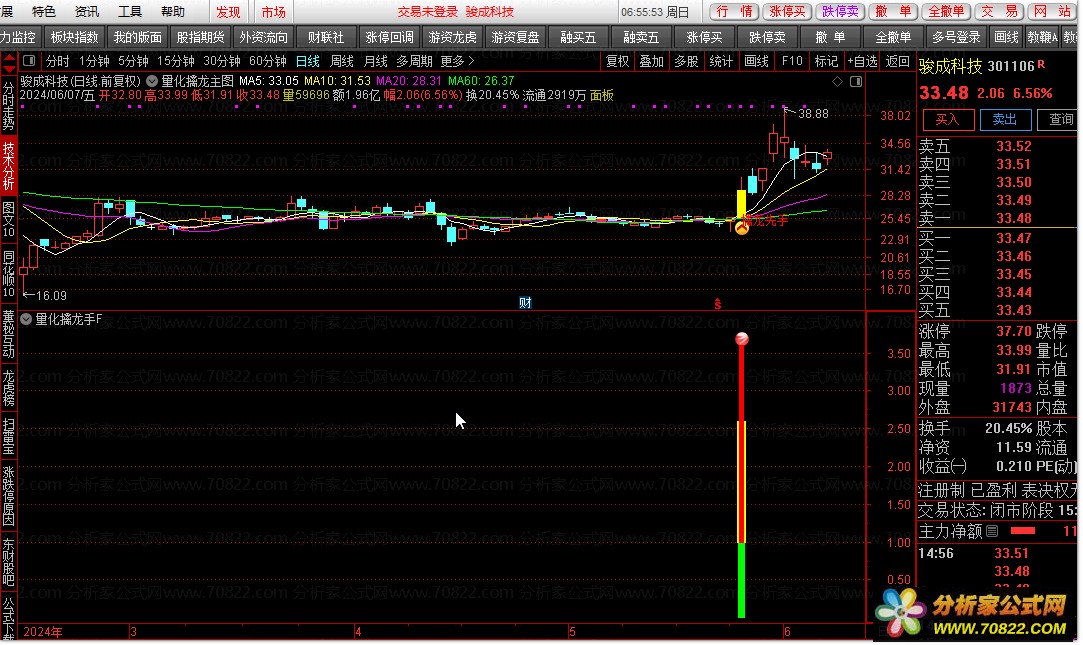This screenshot has height=645, width=1083.
Task: Open the 多周期 multi-period view
Action: click(x=414, y=61)
